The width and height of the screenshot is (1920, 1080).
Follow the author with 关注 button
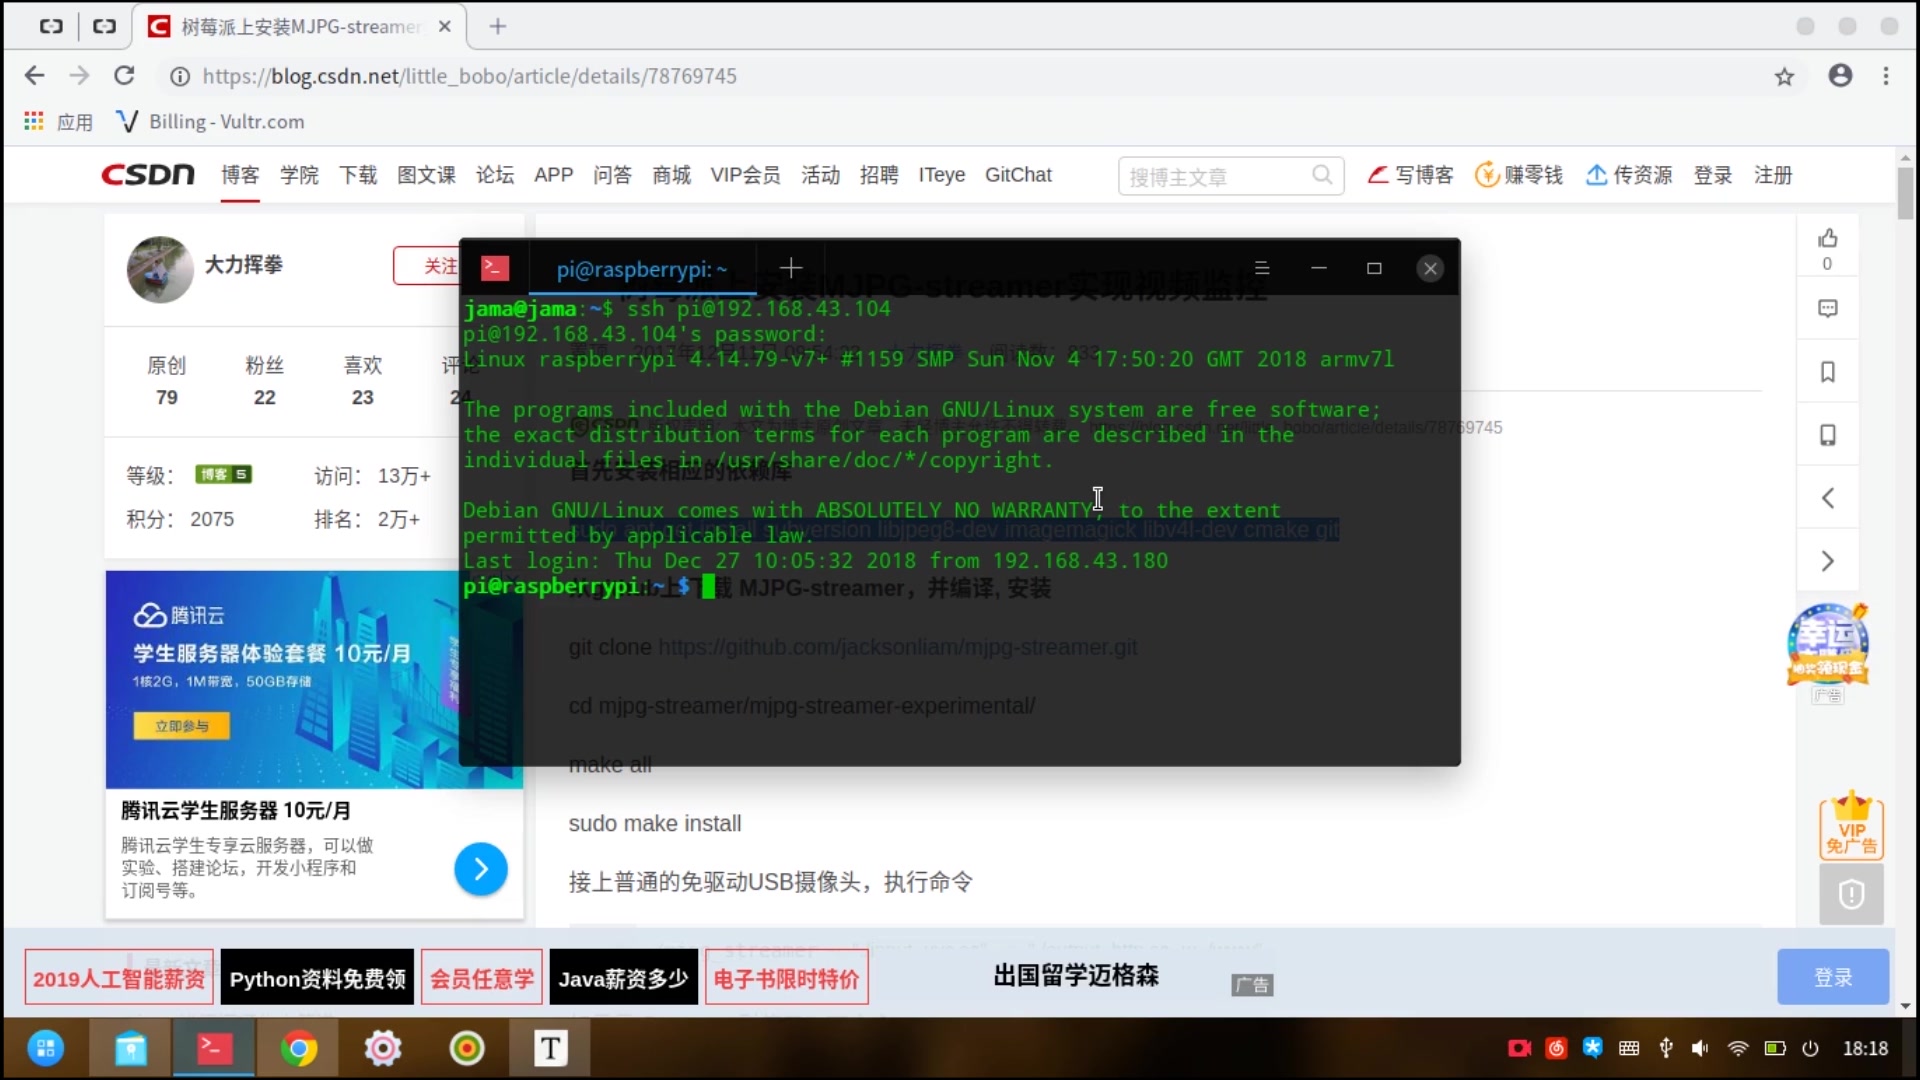tap(428, 266)
